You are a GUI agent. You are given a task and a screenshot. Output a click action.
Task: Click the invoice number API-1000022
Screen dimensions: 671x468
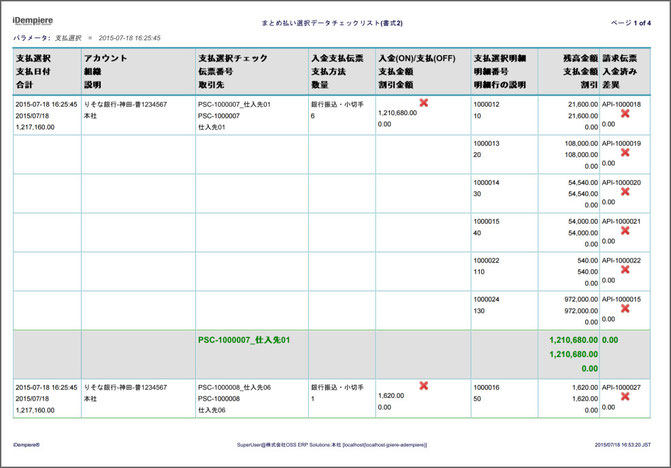point(621,261)
